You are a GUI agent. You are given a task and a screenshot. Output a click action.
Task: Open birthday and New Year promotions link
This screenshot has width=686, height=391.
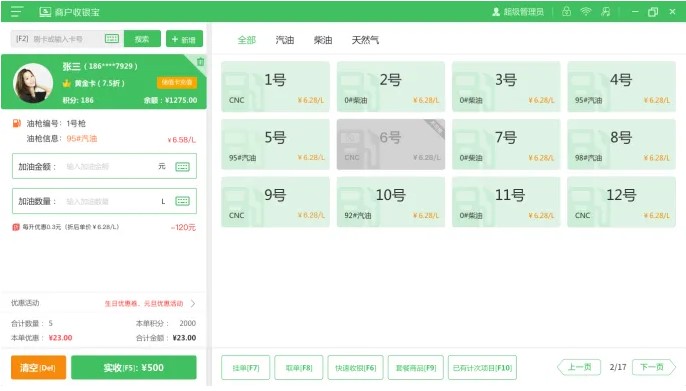coord(144,303)
